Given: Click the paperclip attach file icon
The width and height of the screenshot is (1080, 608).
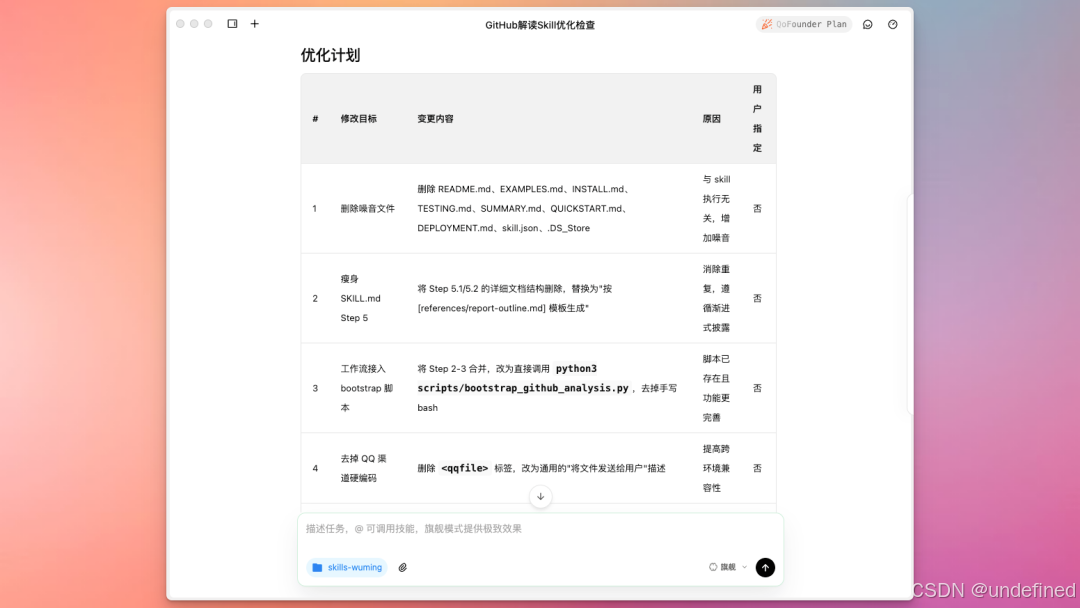Looking at the screenshot, I should pos(403,567).
